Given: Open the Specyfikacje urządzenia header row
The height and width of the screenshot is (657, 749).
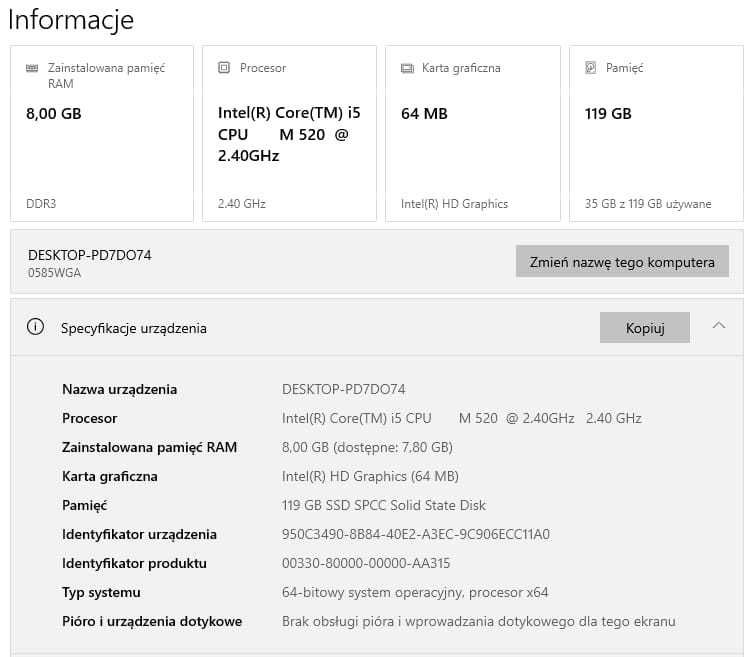Looking at the screenshot, I should pos(376,327).
